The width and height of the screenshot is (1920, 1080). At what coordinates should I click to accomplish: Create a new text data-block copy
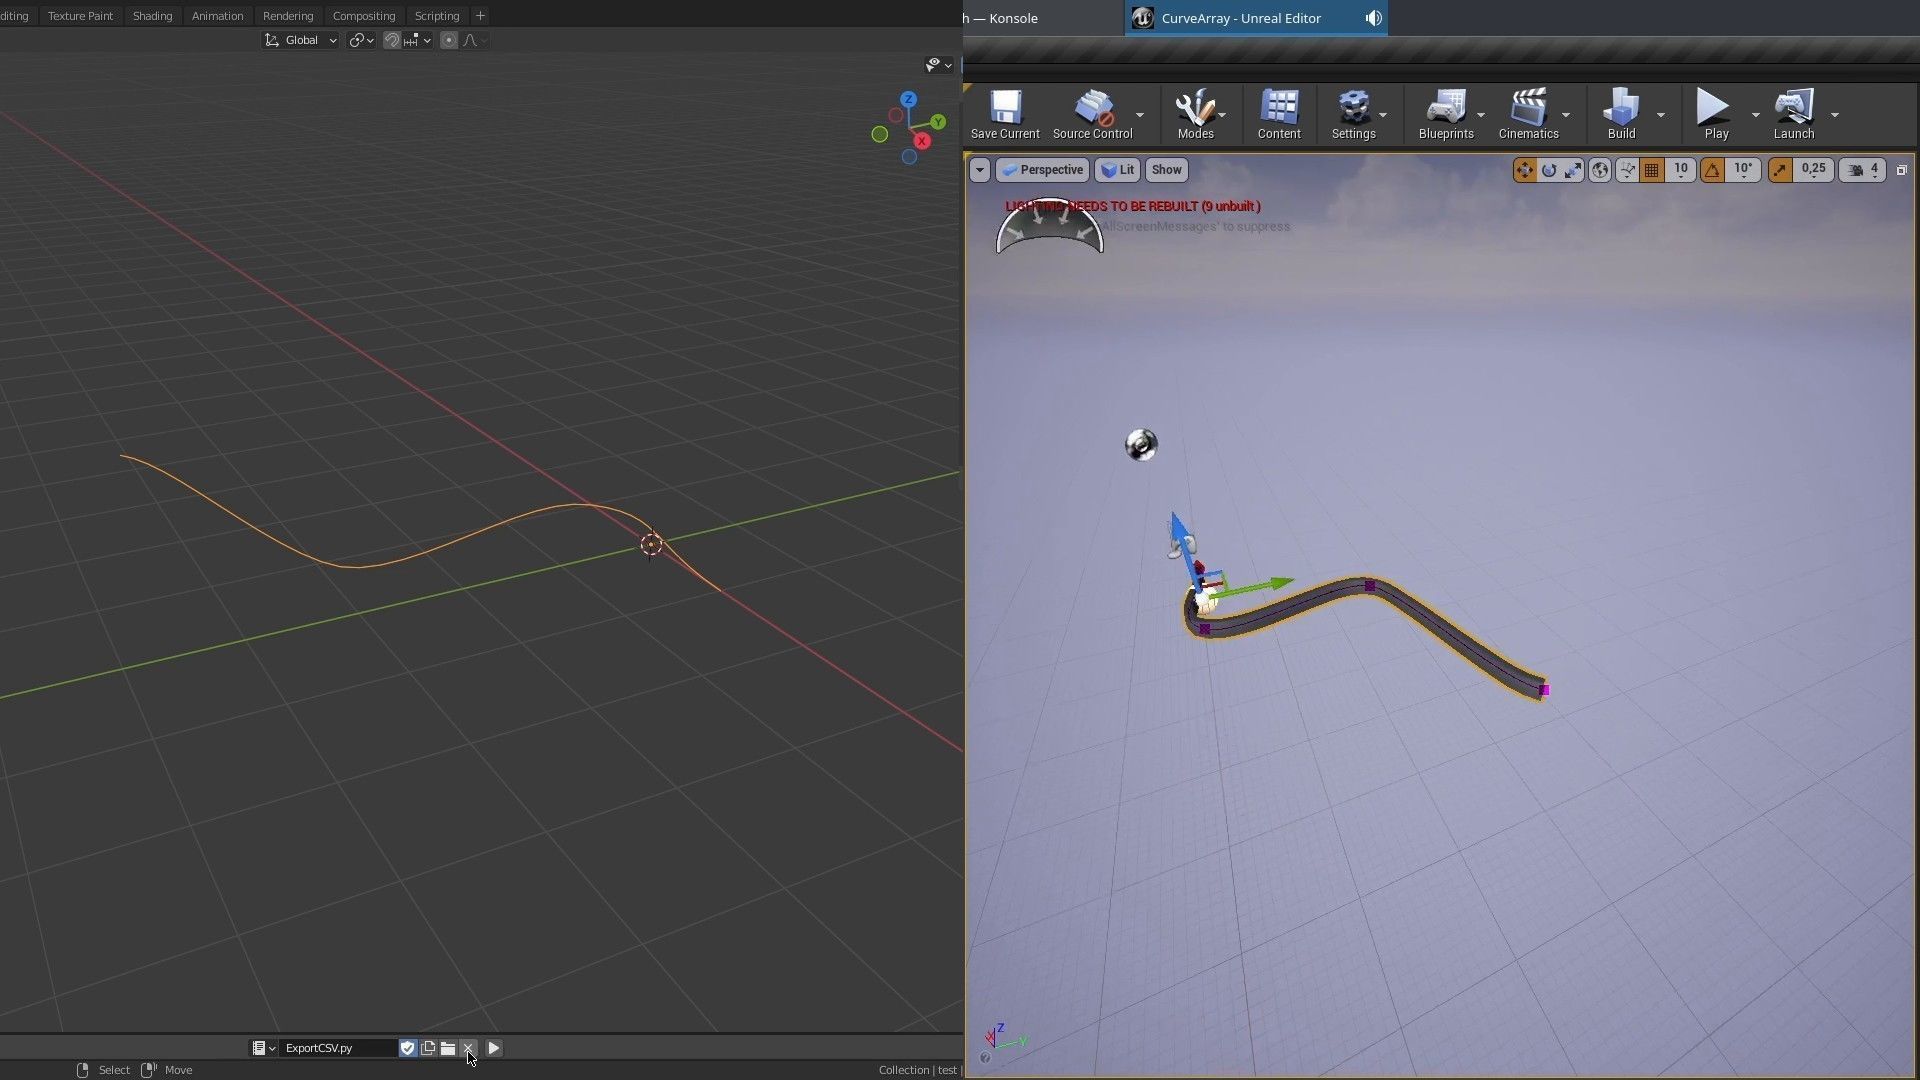428,1048
